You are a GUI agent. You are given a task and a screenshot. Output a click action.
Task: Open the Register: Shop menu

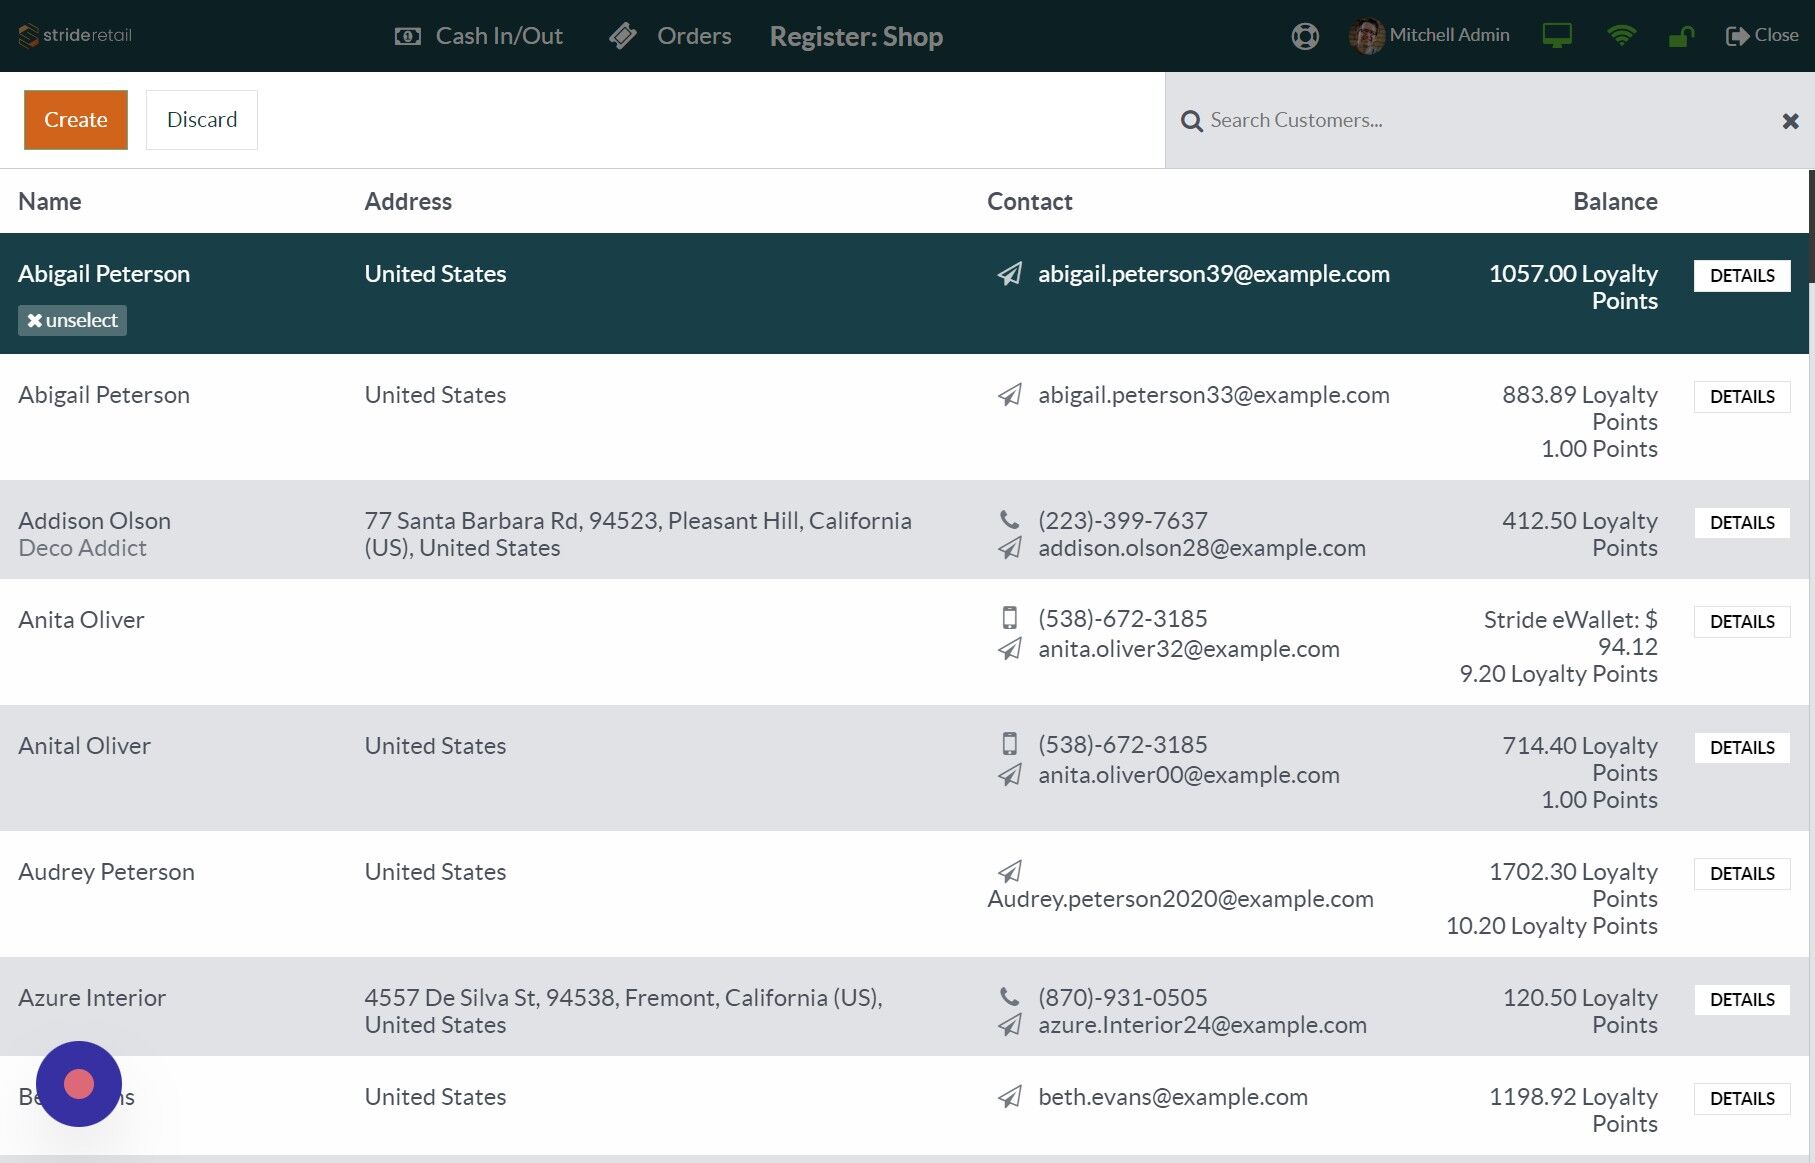(x=856, y=36)
